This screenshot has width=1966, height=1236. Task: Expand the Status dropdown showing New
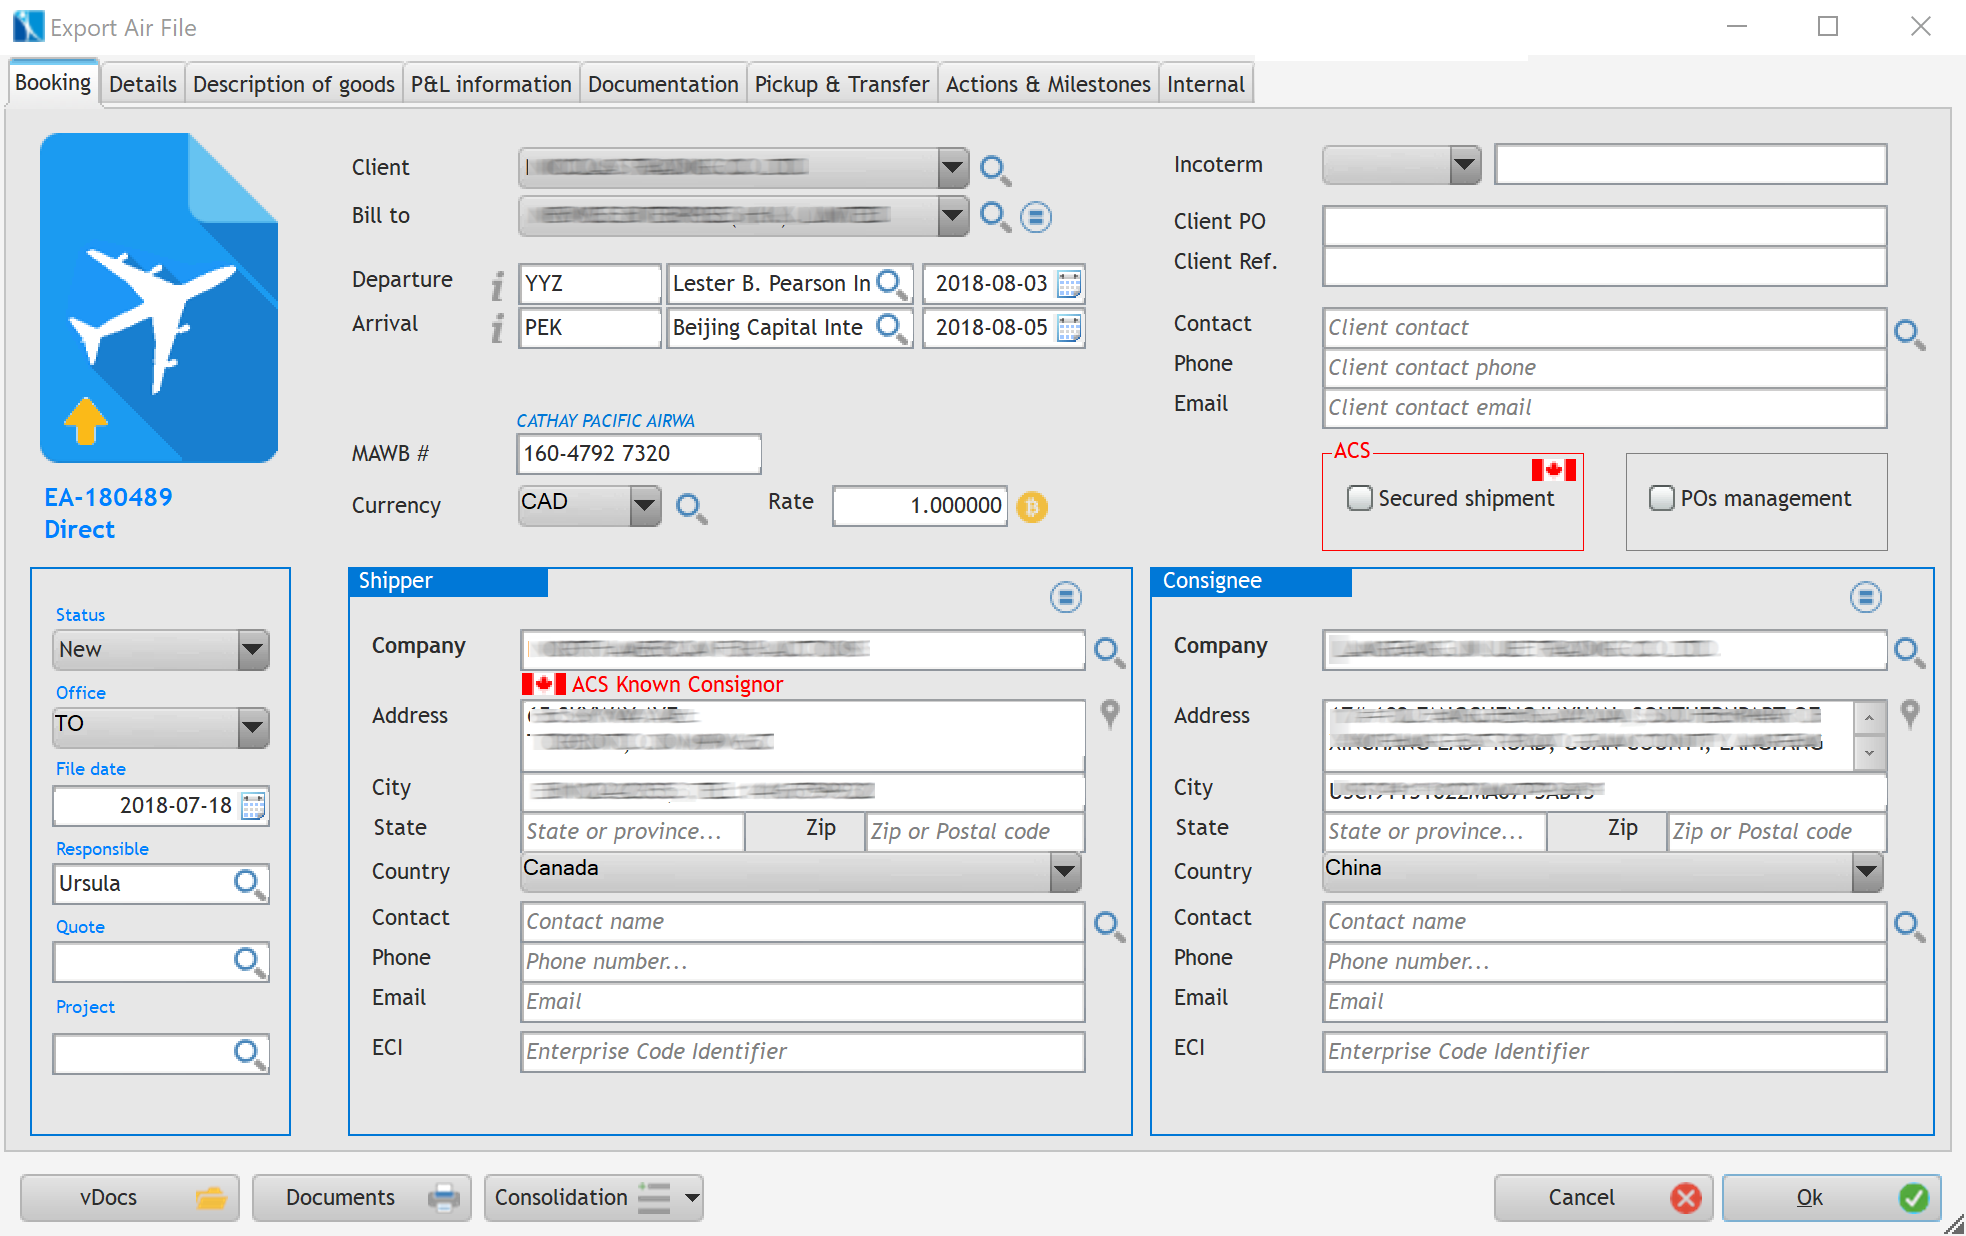tap(253, 650)
